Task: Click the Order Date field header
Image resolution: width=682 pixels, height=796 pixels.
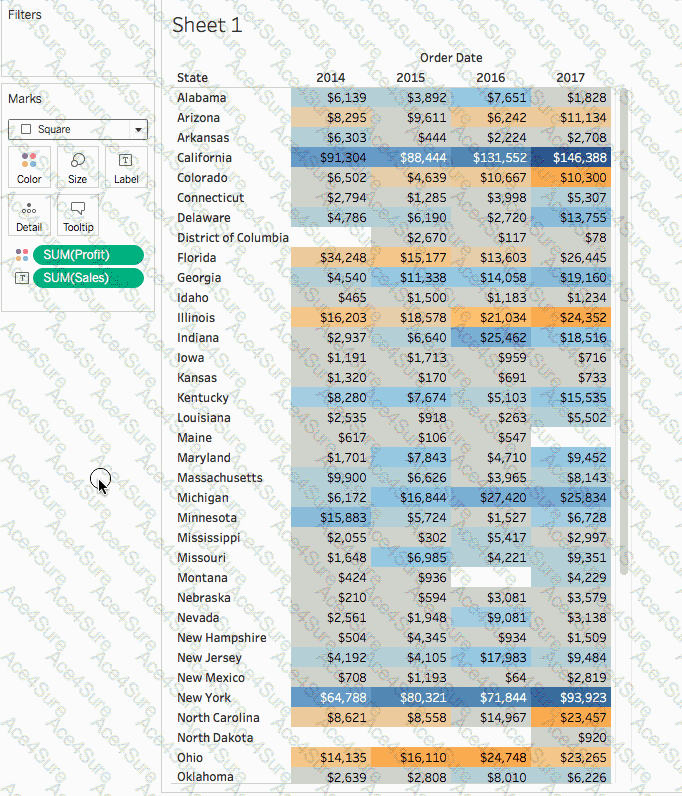Action: coord(451,58)
